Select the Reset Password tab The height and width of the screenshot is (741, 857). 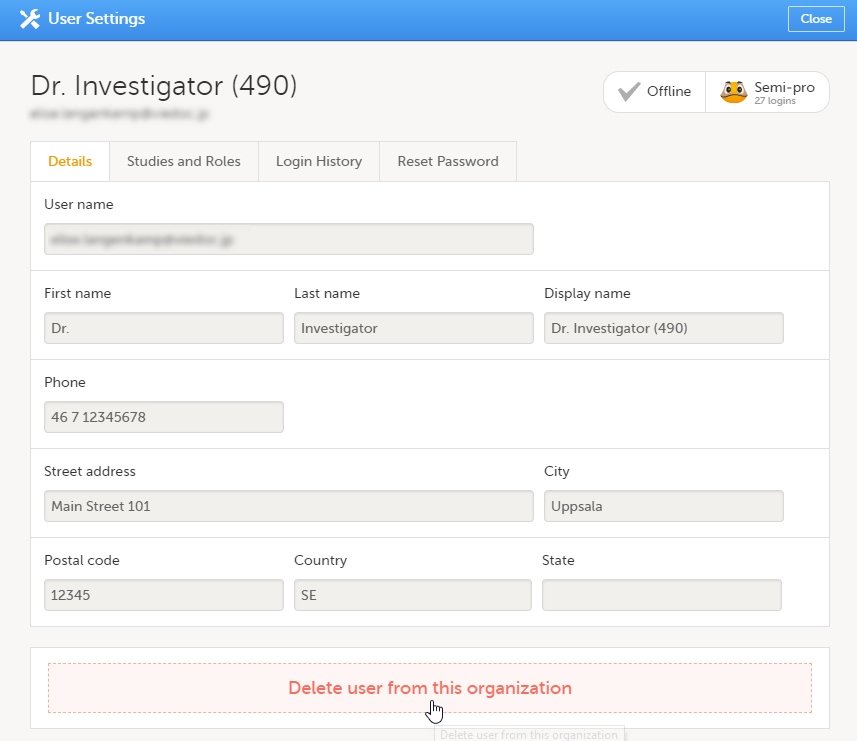[x=447, y=161]
